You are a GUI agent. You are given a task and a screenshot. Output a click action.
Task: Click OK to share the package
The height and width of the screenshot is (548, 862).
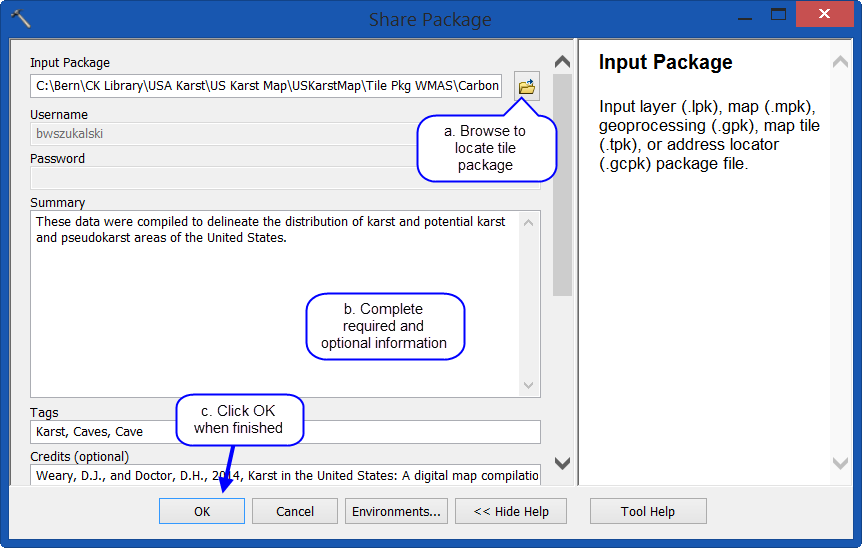[202, 511]
